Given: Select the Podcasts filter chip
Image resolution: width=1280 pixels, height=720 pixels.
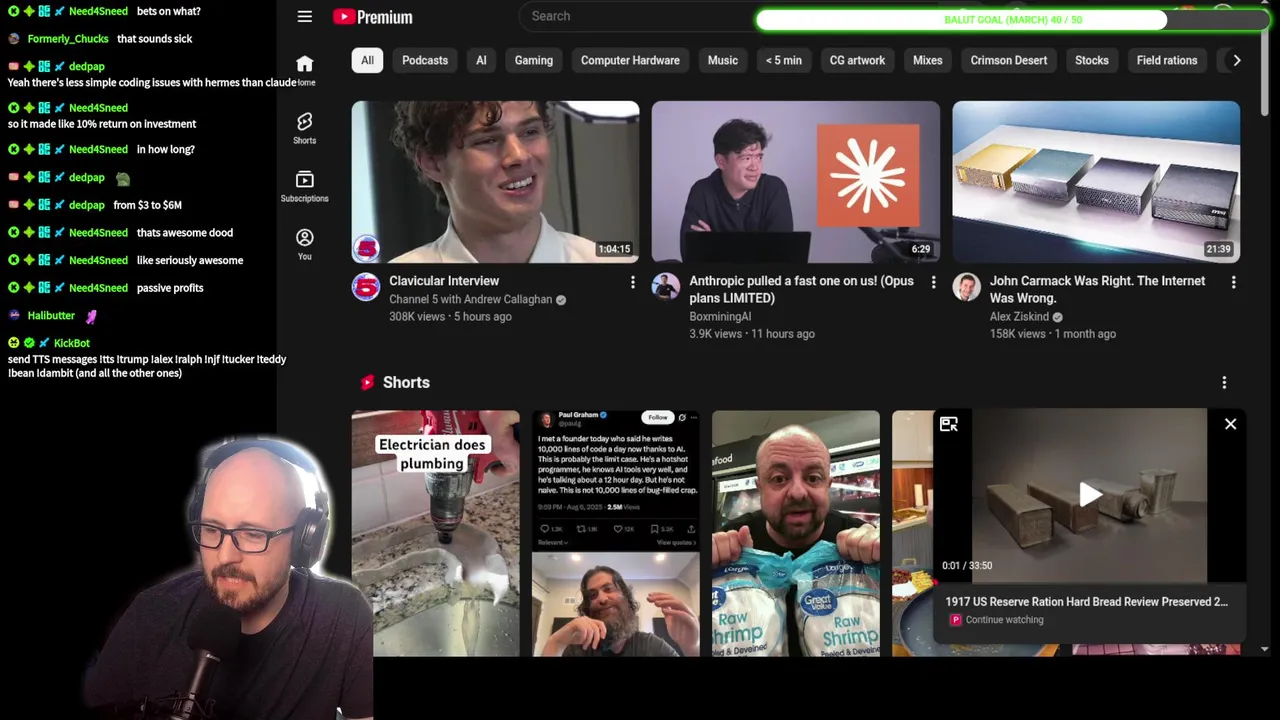Looking at the screenshot, I should point(425,60).
